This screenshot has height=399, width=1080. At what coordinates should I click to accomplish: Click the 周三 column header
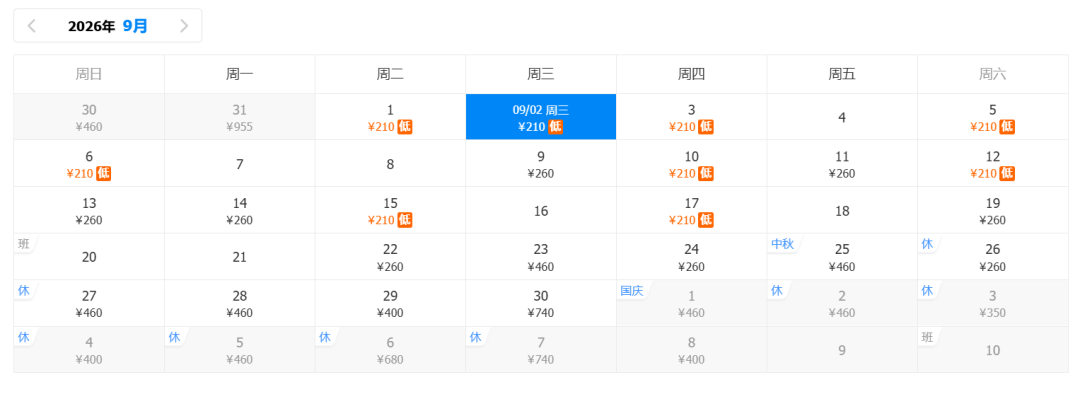tap(541, 74)
